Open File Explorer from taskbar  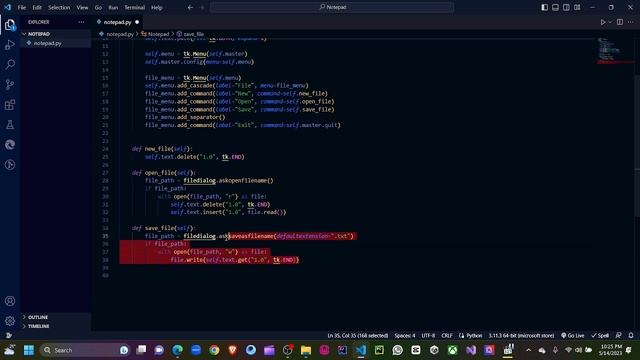(306, 350)
